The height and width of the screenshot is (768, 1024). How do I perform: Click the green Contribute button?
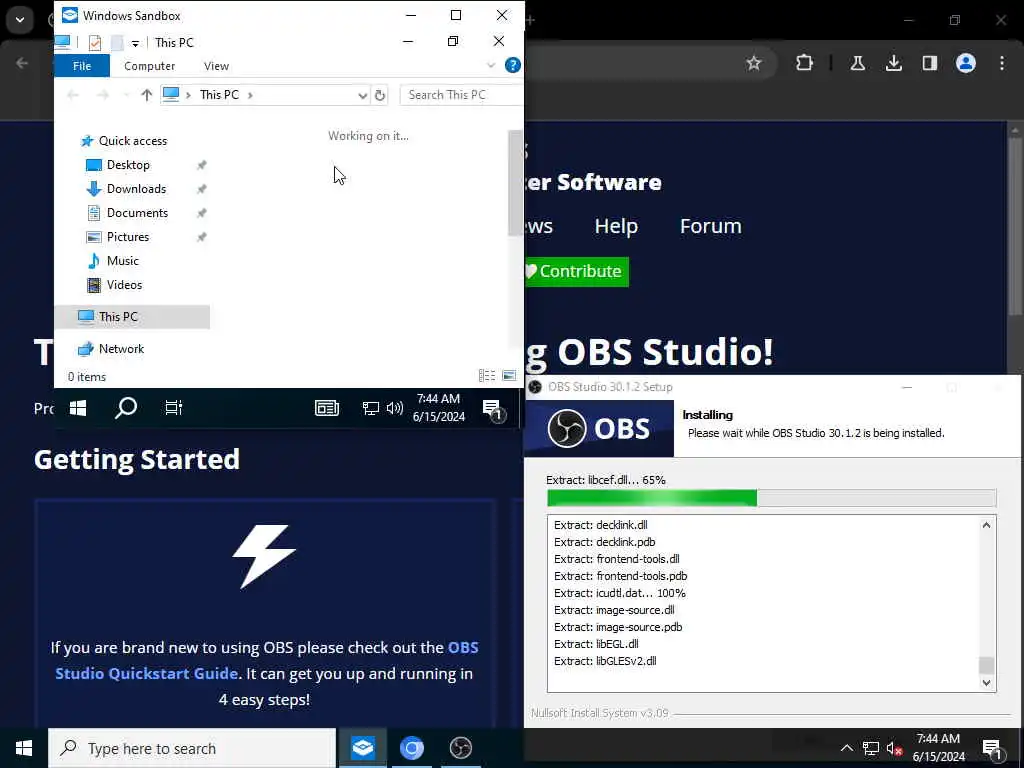coord(575,271)
